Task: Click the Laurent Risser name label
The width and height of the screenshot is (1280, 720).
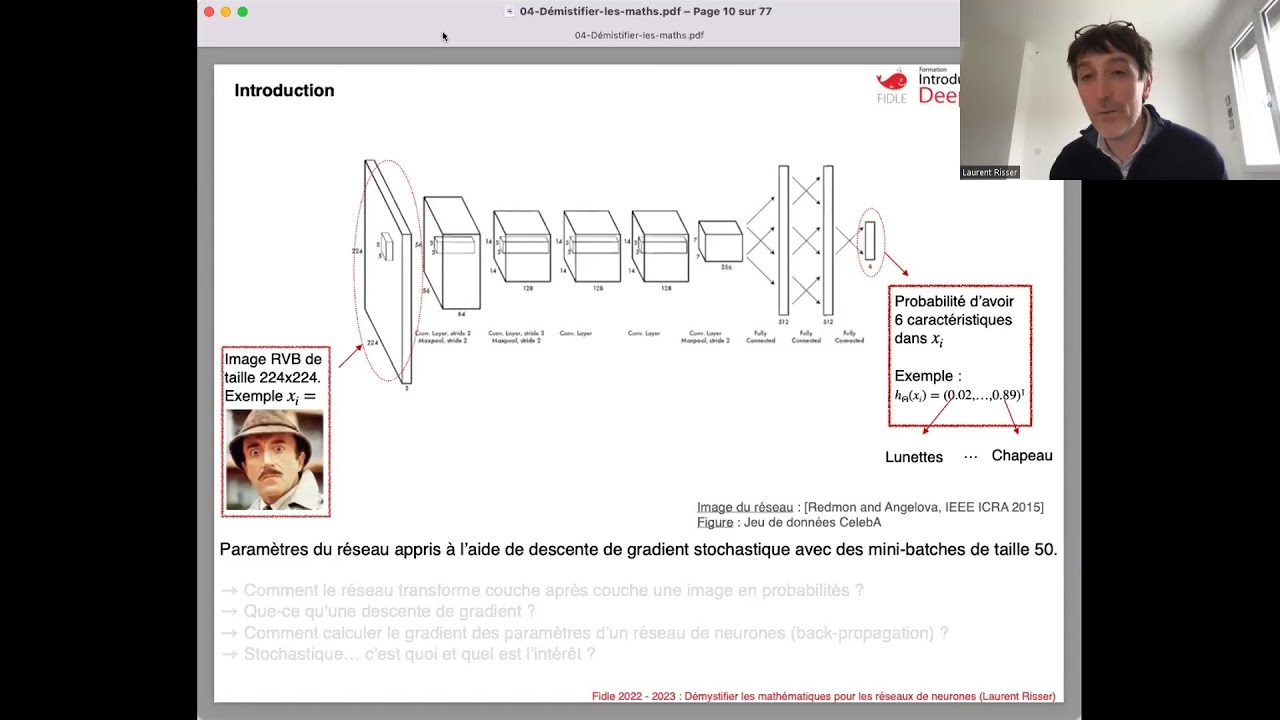Action: click(x=990, y=172)
